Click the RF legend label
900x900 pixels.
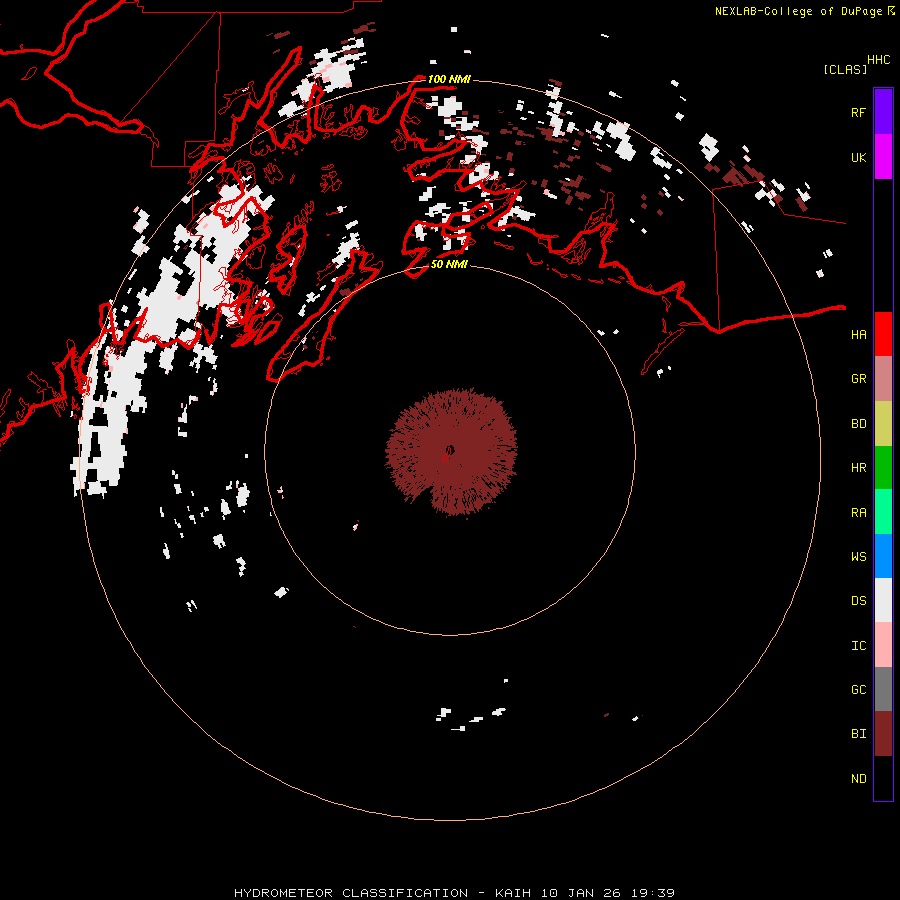[858, 112]
